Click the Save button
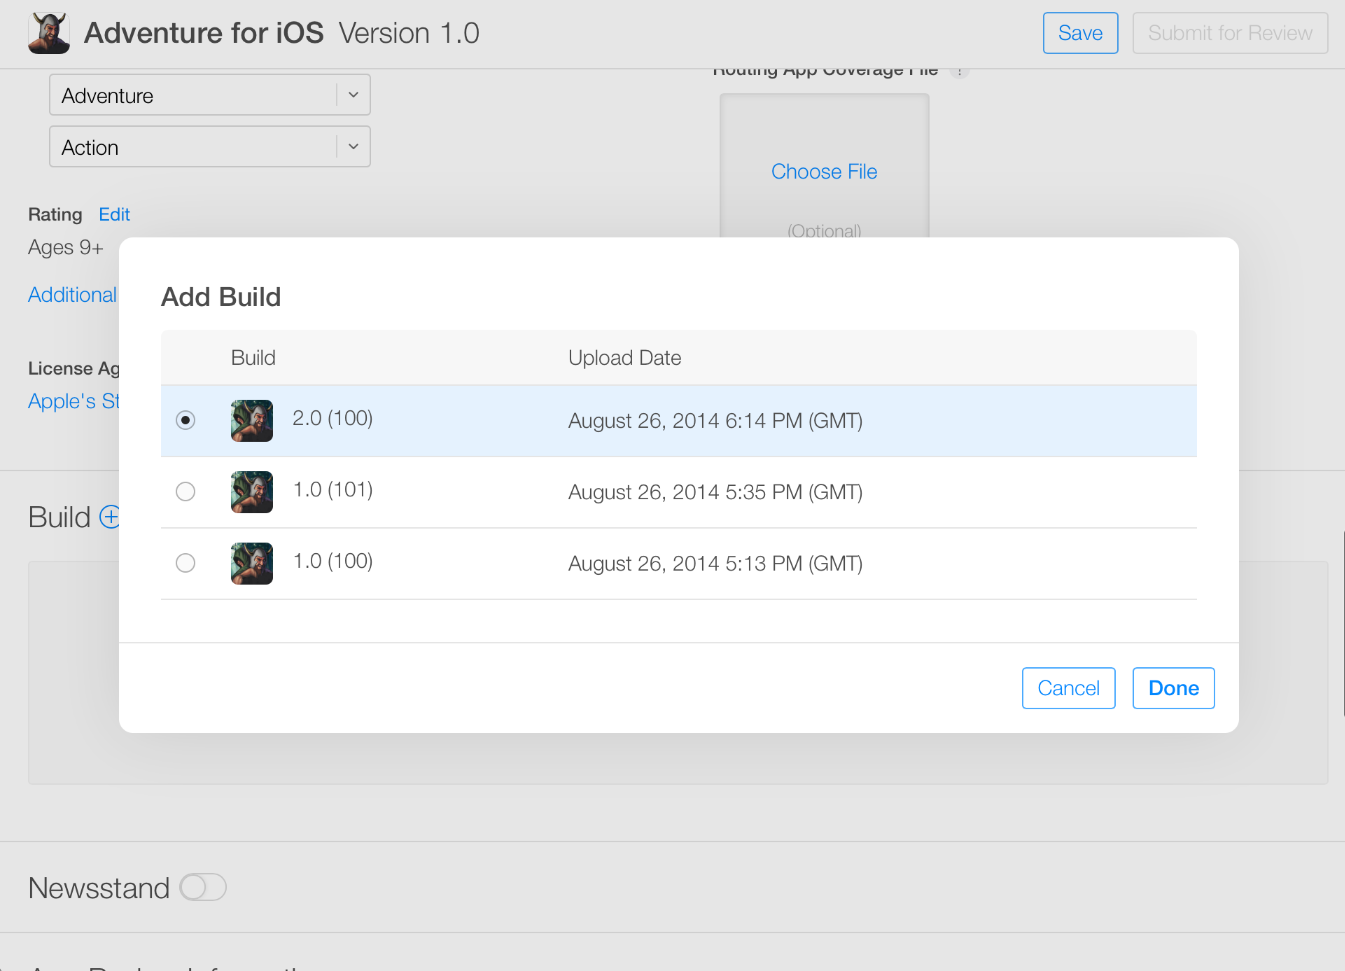Screen dimensions: 1345x971 coord(1080,33)
